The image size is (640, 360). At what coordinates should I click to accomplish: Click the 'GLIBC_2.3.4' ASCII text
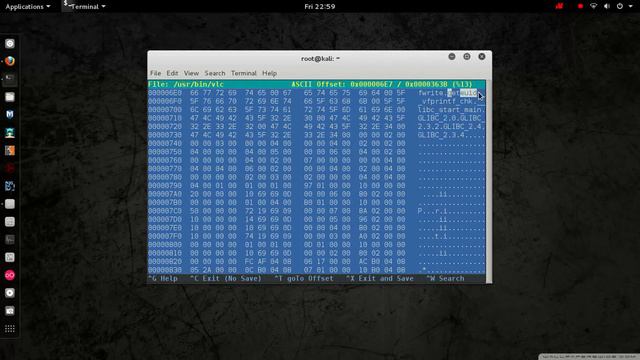441,135
